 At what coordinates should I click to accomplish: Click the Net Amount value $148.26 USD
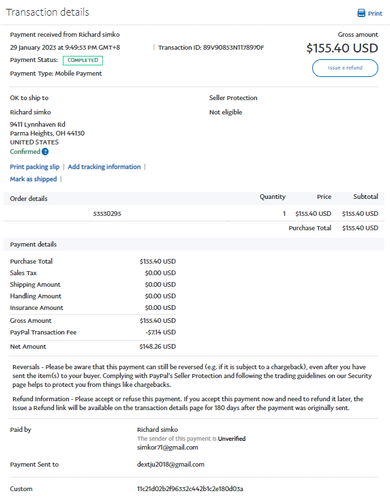158,347
